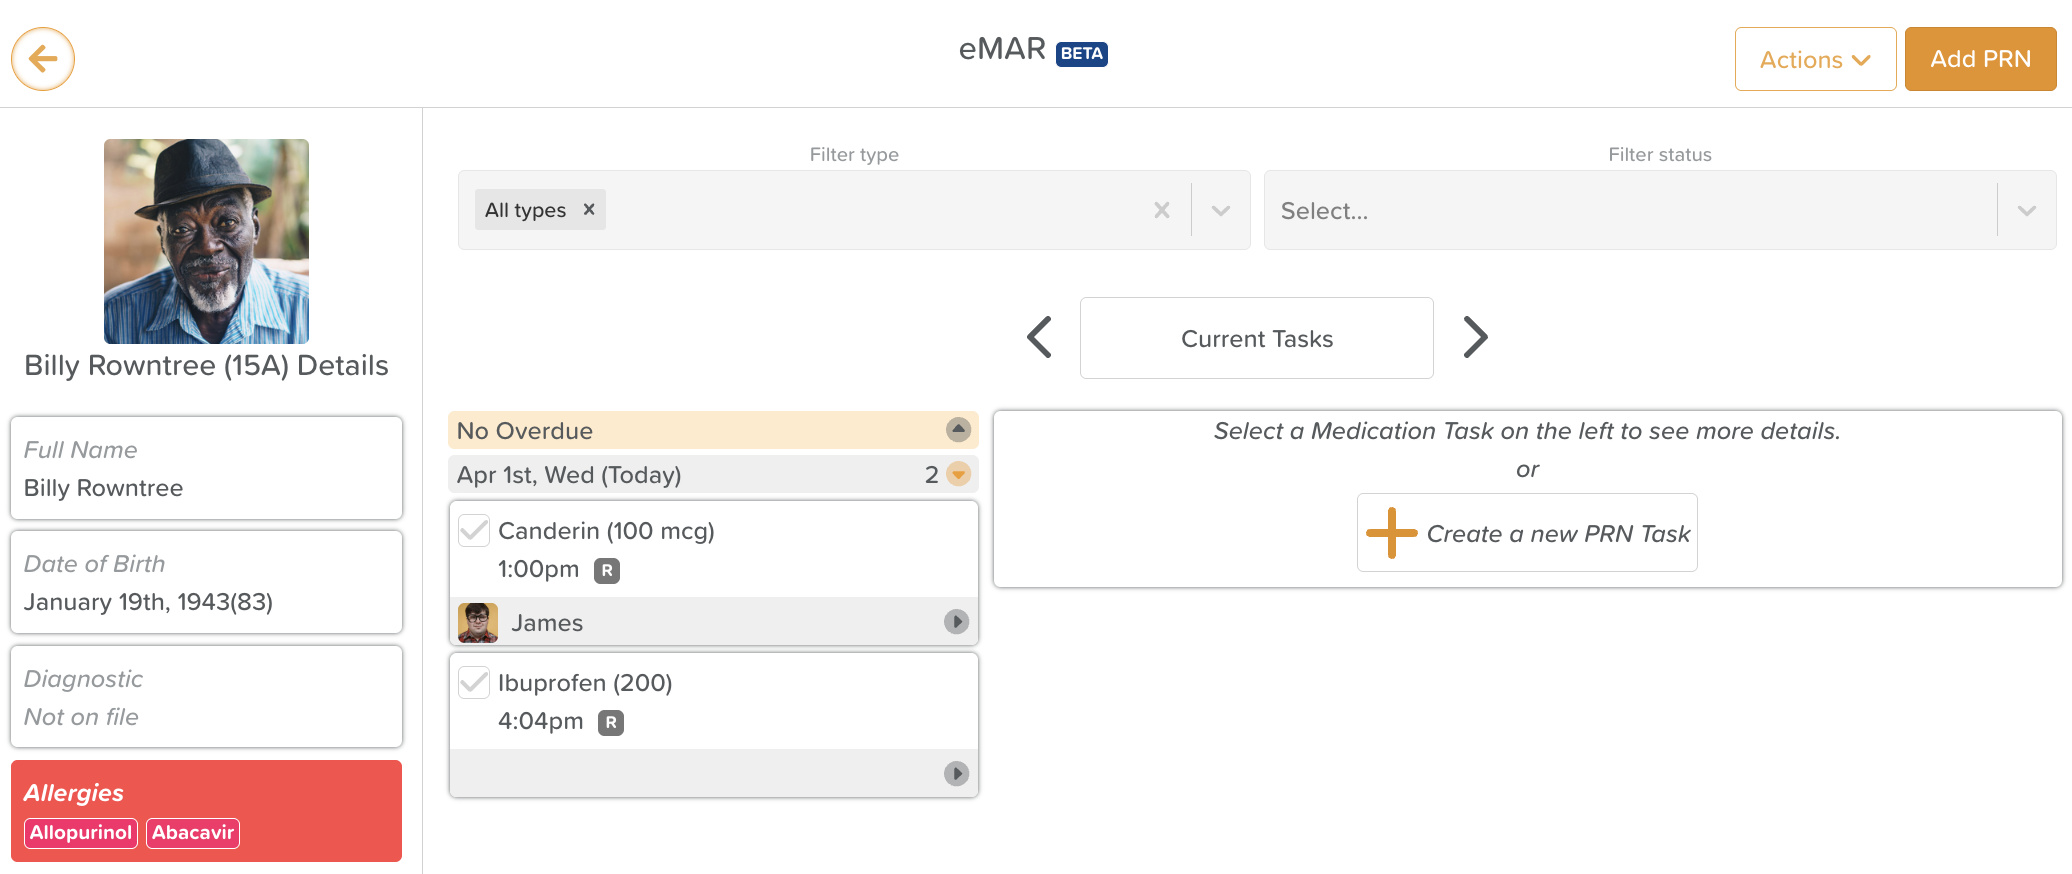The image size is (2072, 874).
Task: Collapse the Apr 1st, Wed (Today) group
Action: [x=958, y=474]
